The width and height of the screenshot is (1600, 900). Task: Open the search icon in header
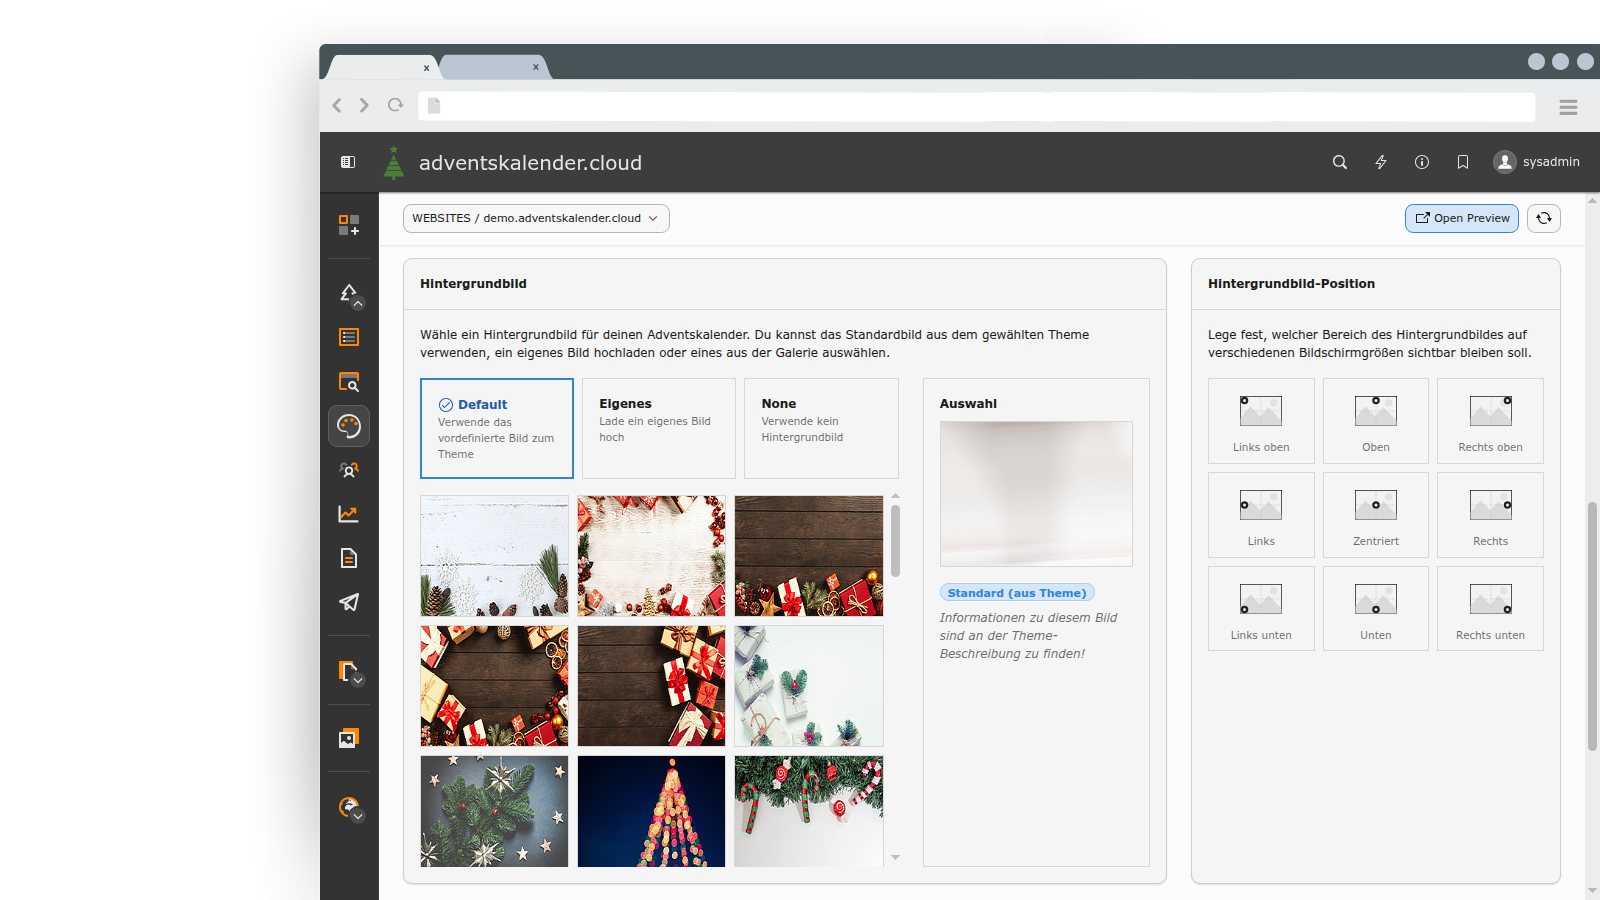(1340, 162)
